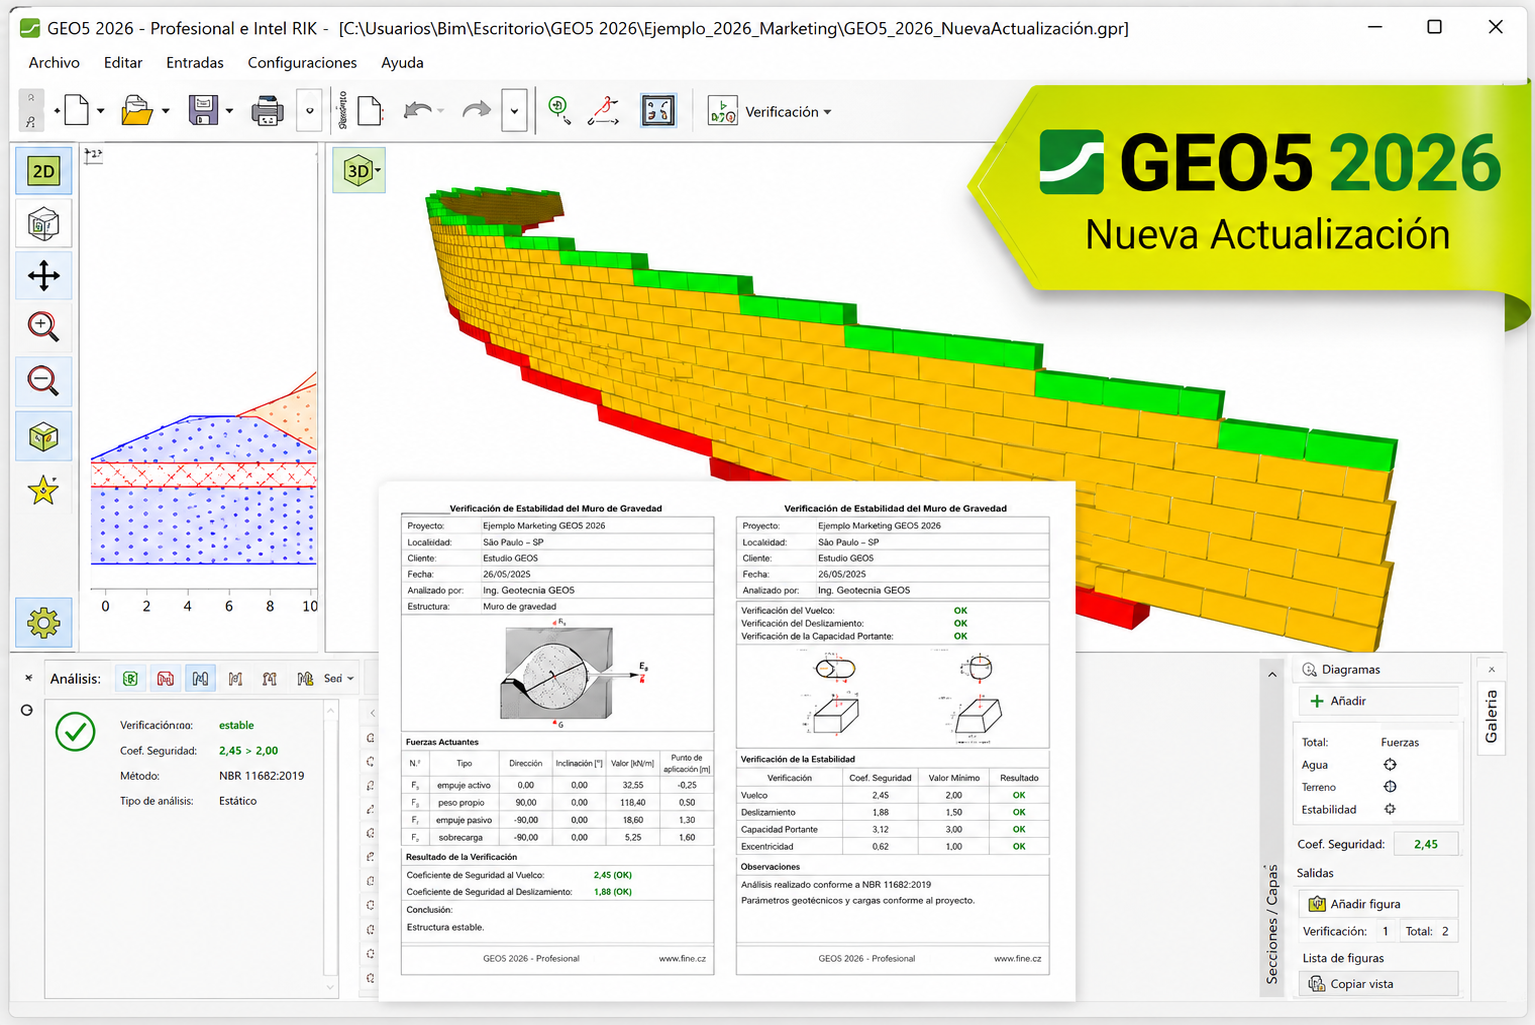Screen dimensions: 1535x1025
Task: Click the 3D cube view icon in sidebar
Action: pos(44,224)
